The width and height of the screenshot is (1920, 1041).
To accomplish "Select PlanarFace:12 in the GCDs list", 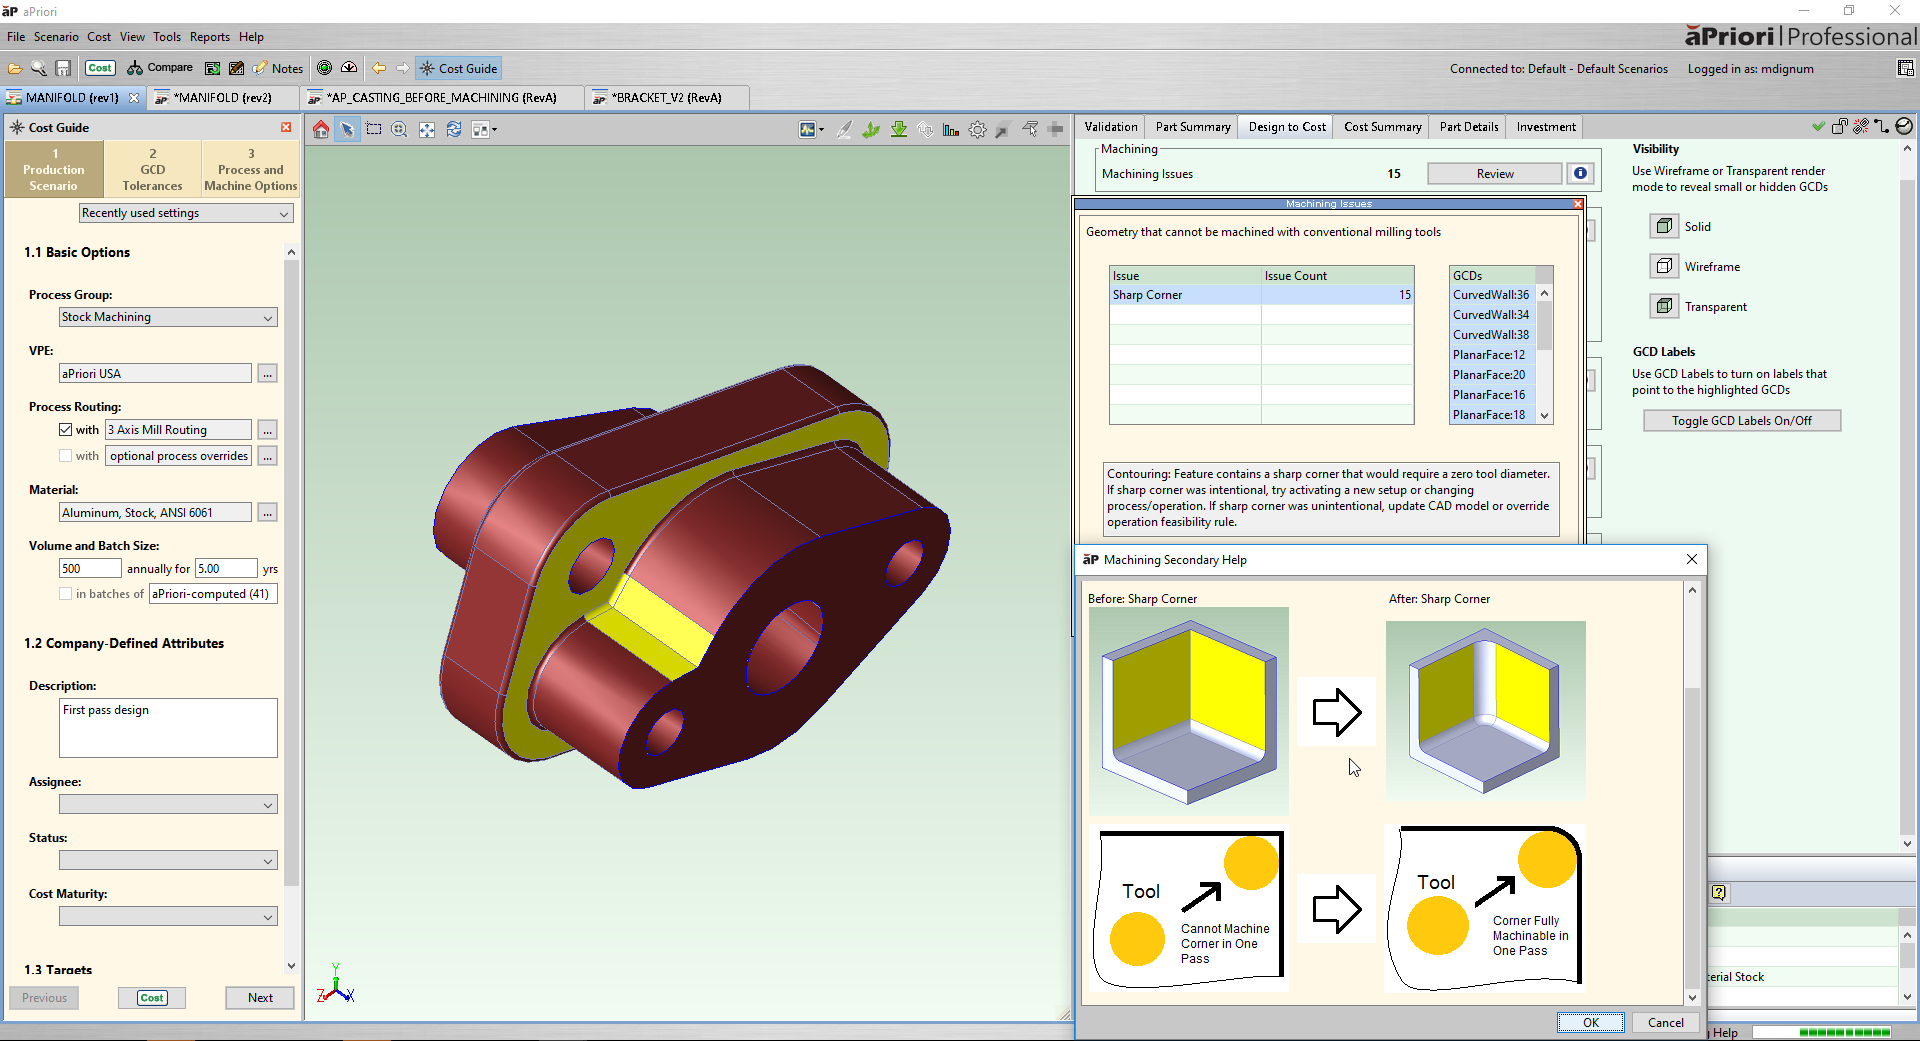I will click(x=1491, y=355).
